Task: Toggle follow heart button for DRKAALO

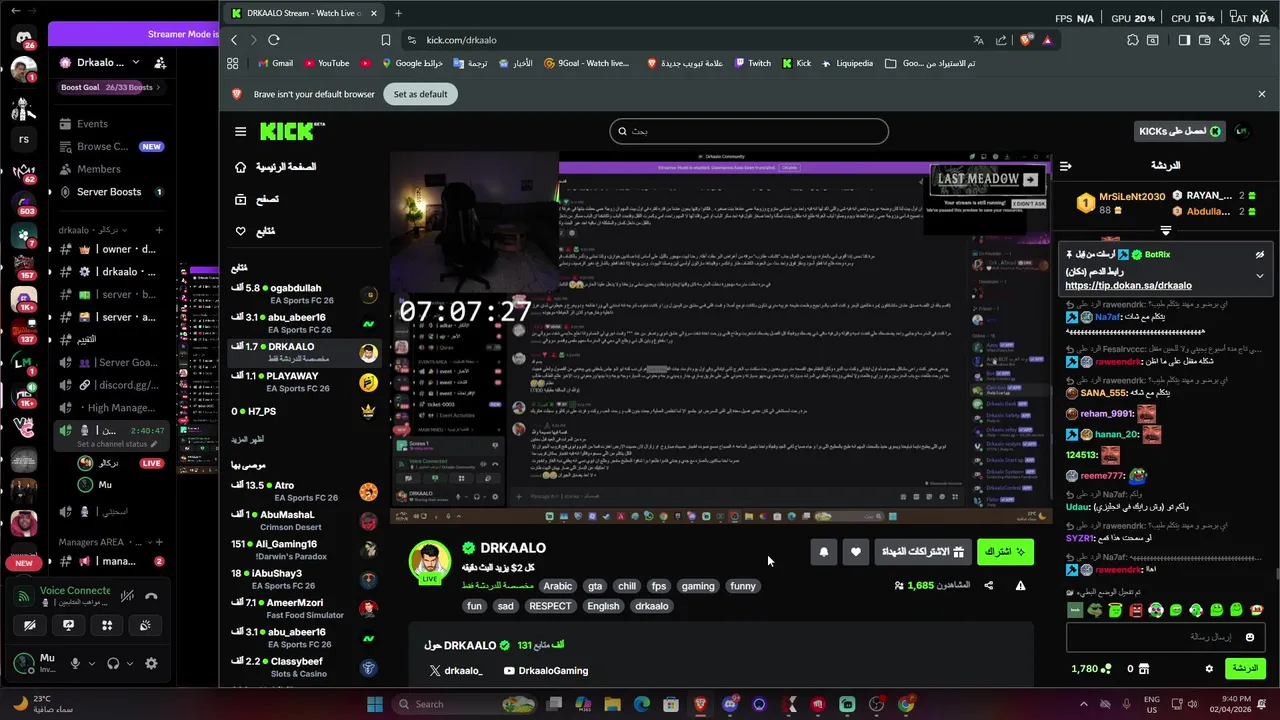Action: pyautogui.click(x=856, y=551)
